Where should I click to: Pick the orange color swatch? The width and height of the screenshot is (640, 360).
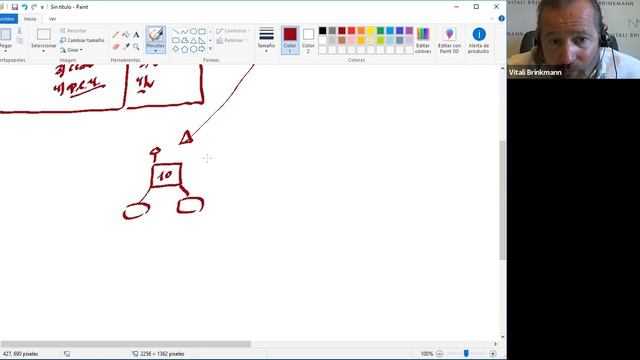(361, 31)
